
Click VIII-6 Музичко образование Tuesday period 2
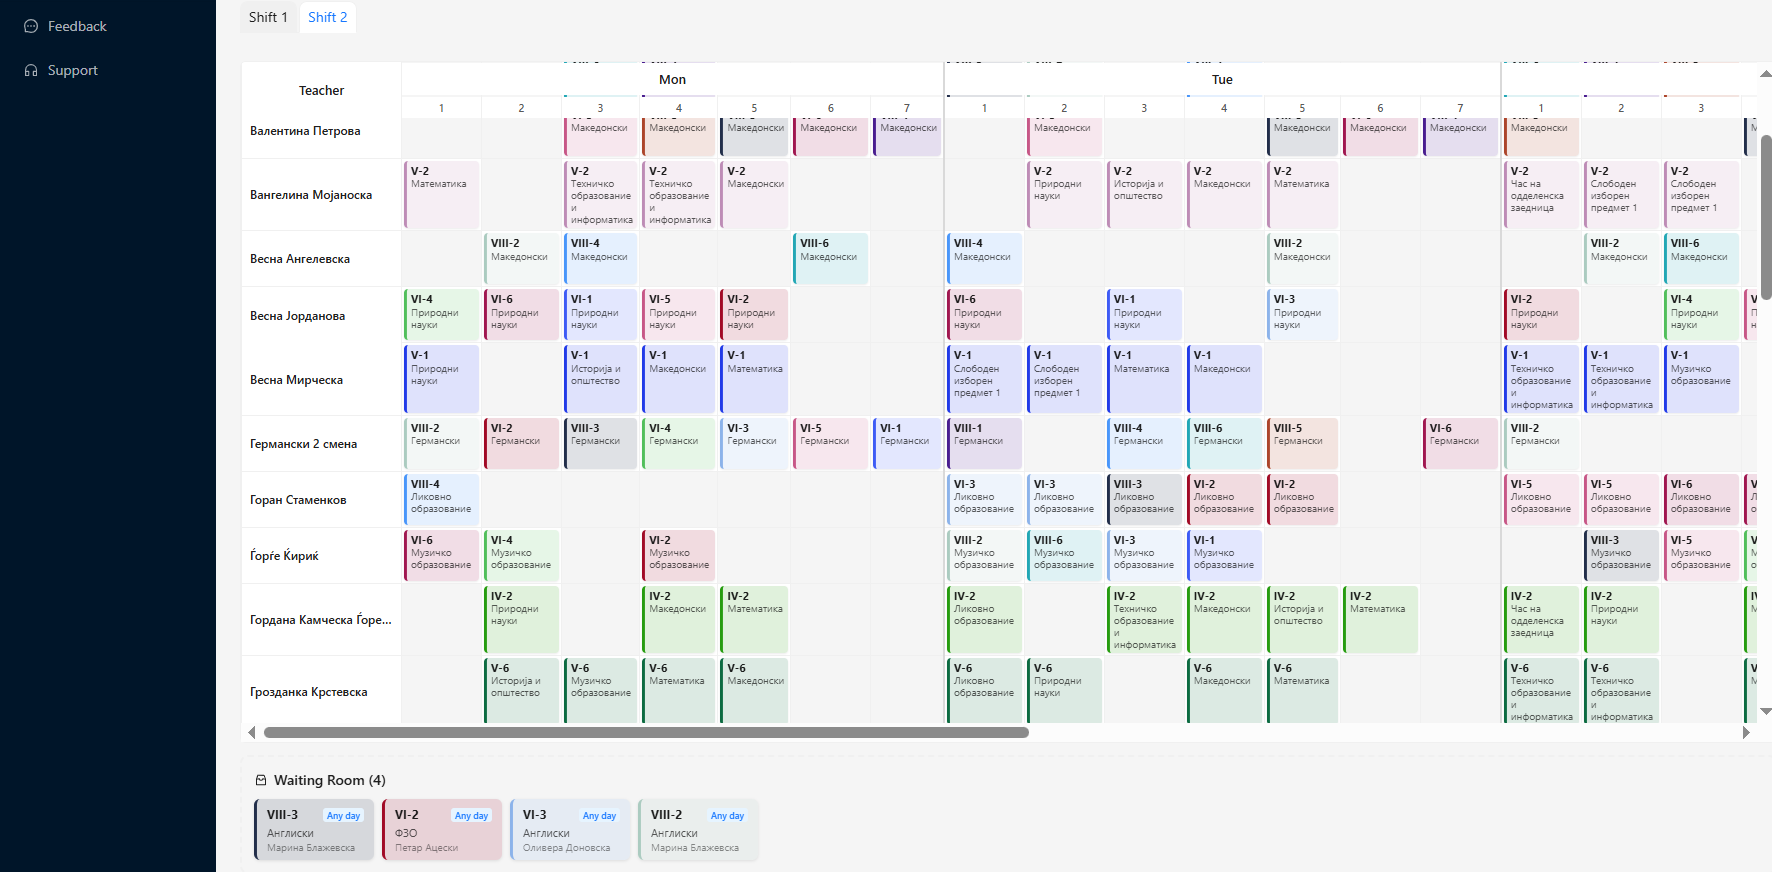click(1065, 555)
